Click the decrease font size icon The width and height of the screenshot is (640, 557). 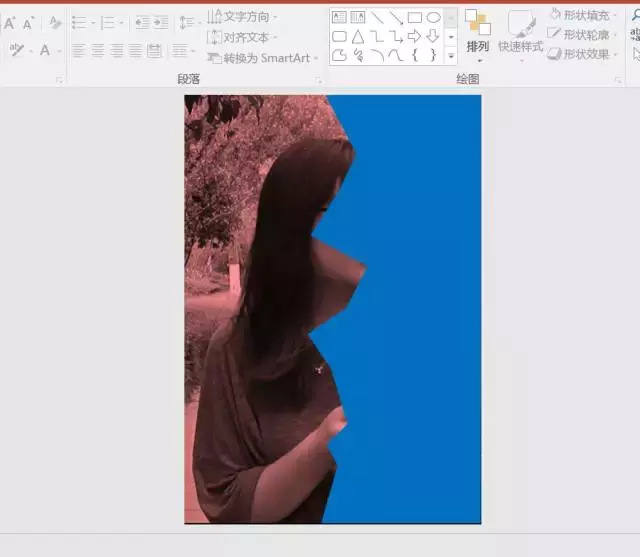point(29,23)
